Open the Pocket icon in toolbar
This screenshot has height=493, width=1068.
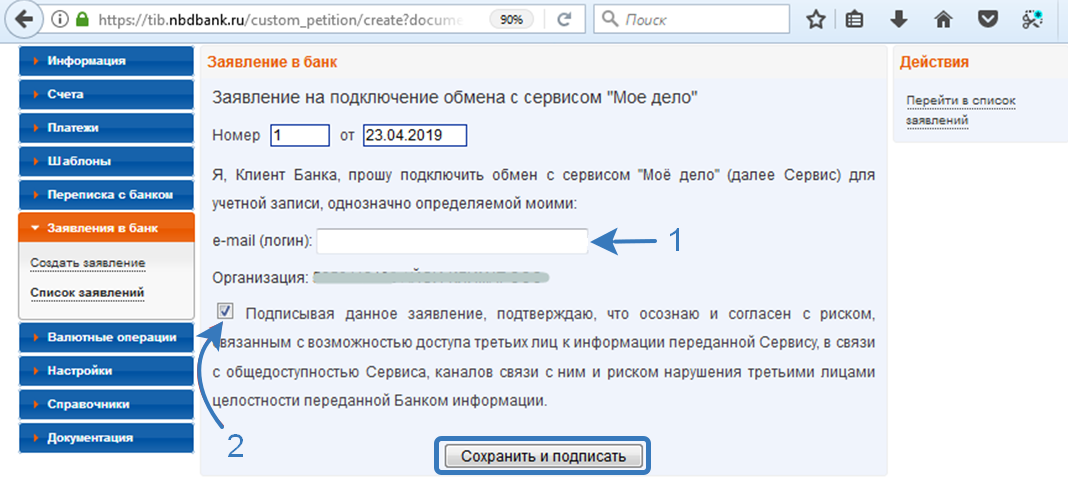(x=988, y=20)
